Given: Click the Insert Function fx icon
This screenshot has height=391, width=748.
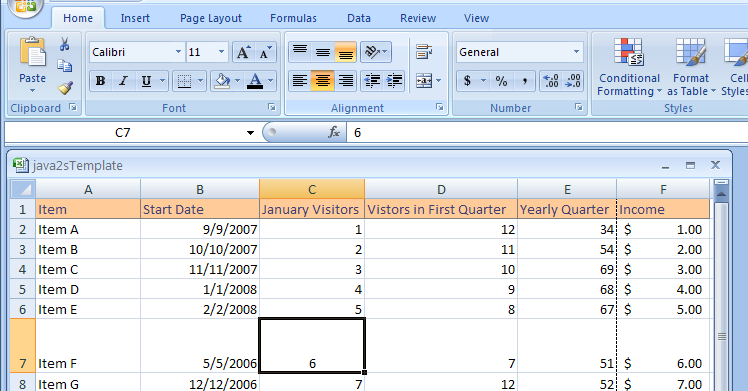Looking at the screenshot, I should pyautogui.click(x=334, y=132).
